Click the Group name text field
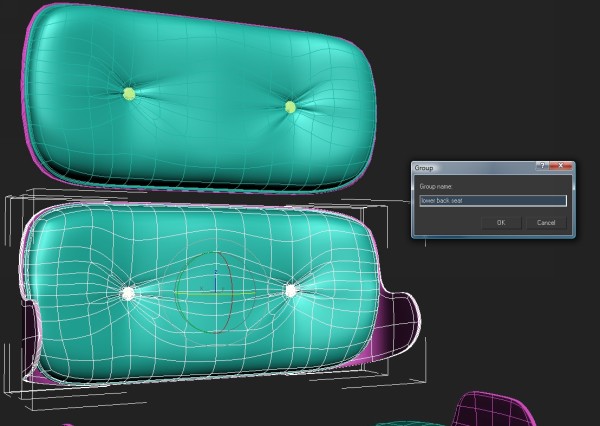600x426 pixels. point(493,200)
